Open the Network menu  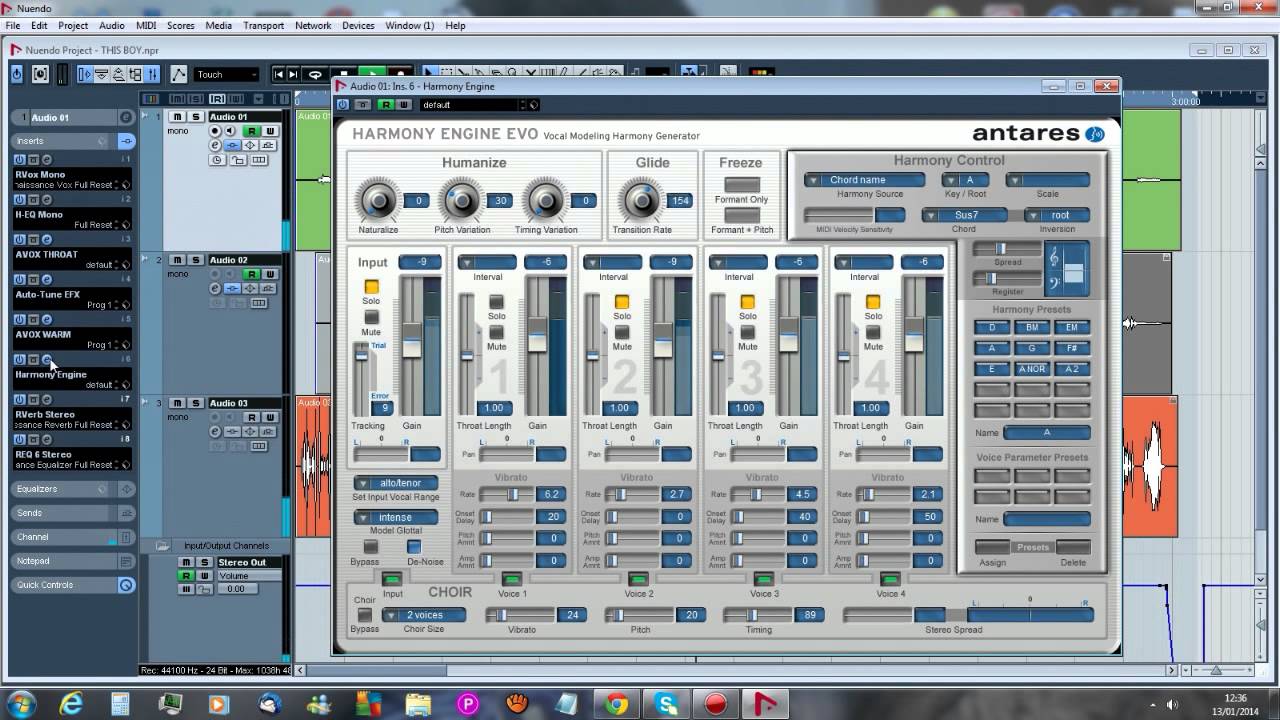click(x=313, y=25)
